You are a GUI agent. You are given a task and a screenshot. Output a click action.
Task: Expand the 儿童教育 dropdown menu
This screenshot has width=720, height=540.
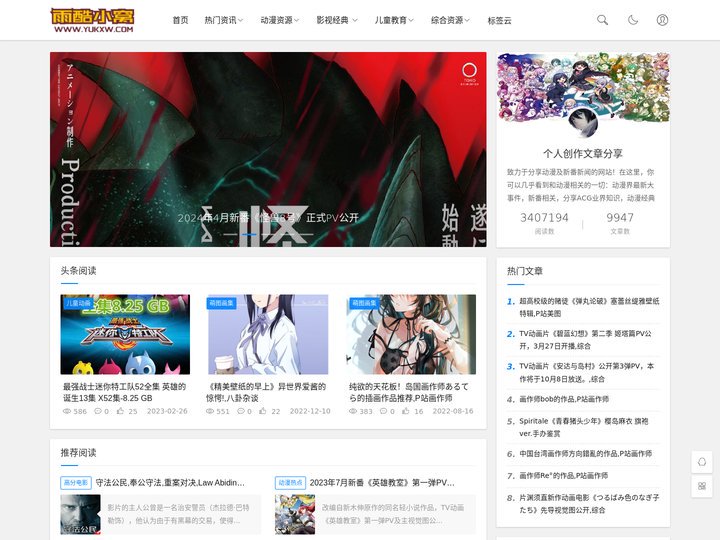coord(394,20)
